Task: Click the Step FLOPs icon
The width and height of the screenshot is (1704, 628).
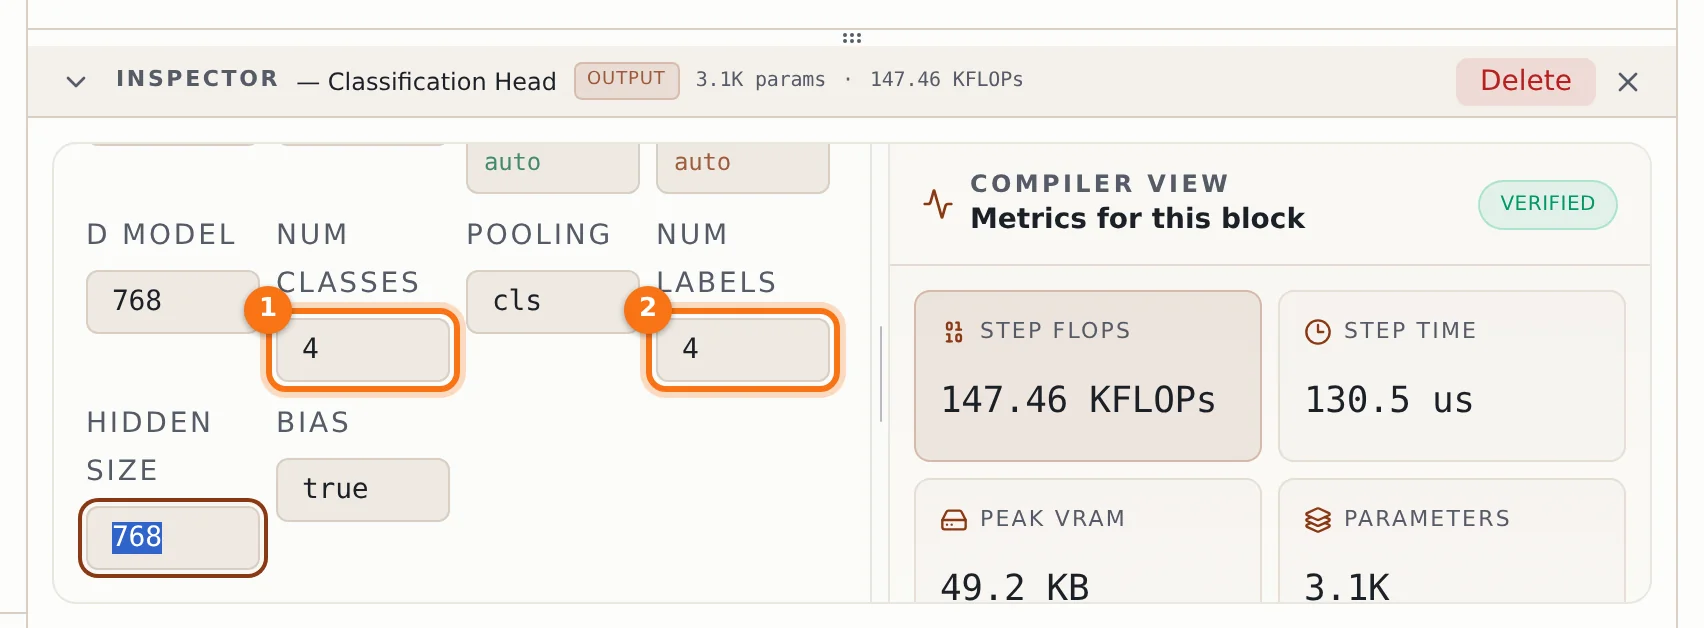Action: pyautogui.click(x=954, y=332)
